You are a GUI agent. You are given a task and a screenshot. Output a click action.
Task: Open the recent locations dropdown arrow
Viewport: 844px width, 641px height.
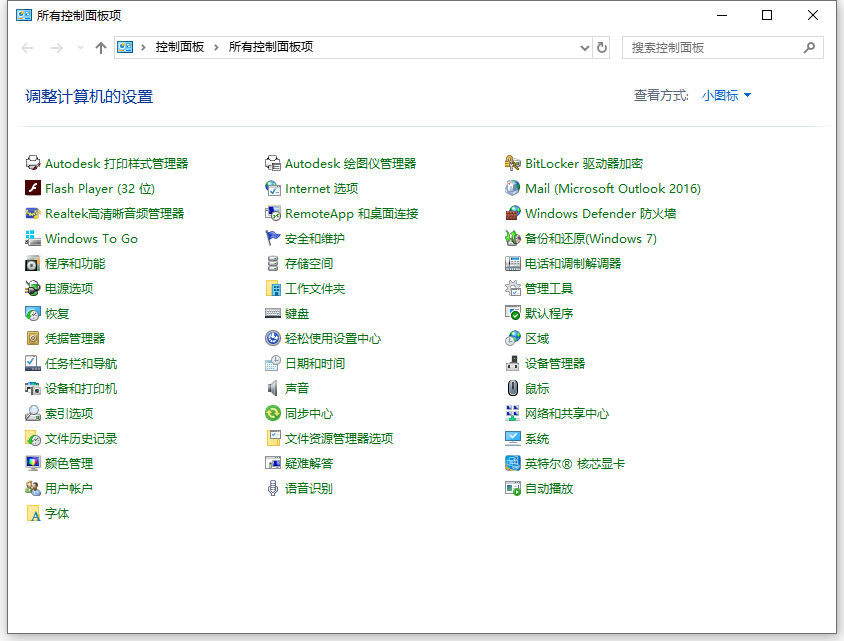pyautogui.click(x=80, y=48)
